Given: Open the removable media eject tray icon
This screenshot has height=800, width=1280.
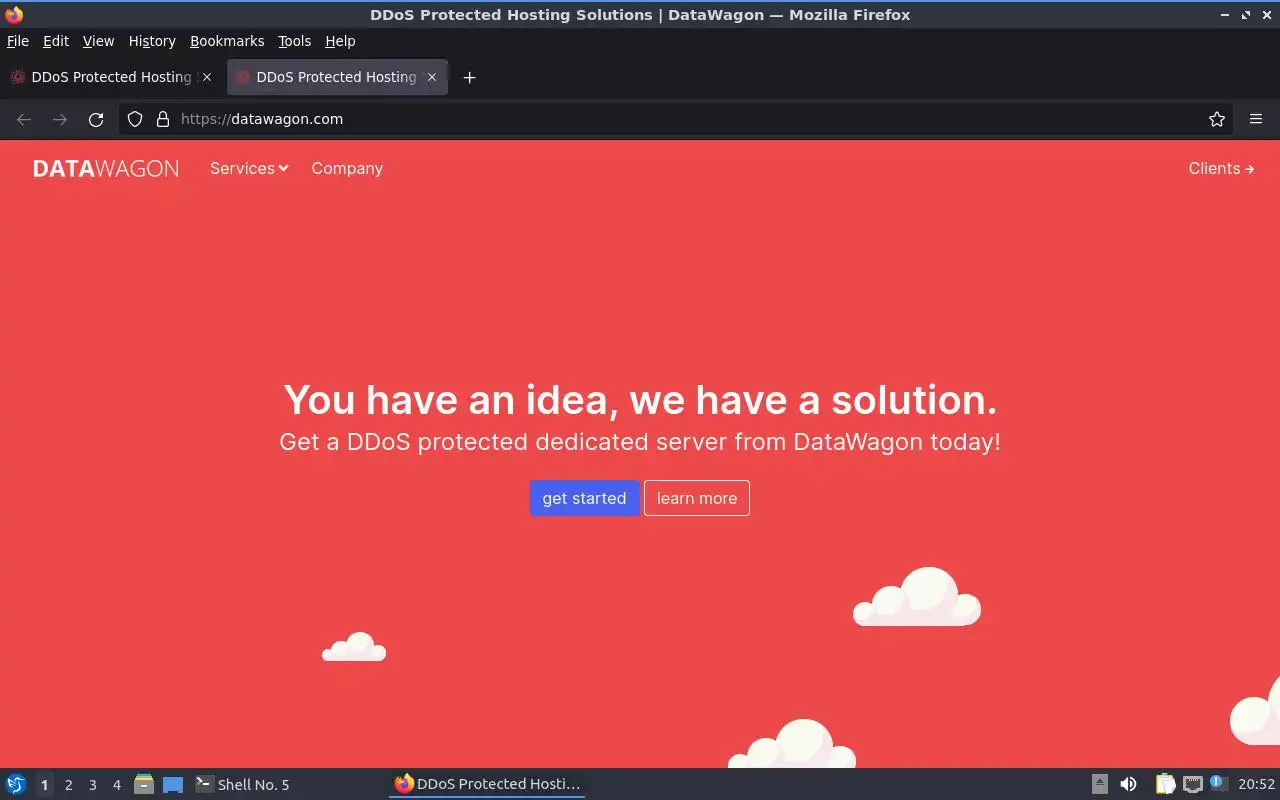Looking at the screenshot, I should [1100, 784].
